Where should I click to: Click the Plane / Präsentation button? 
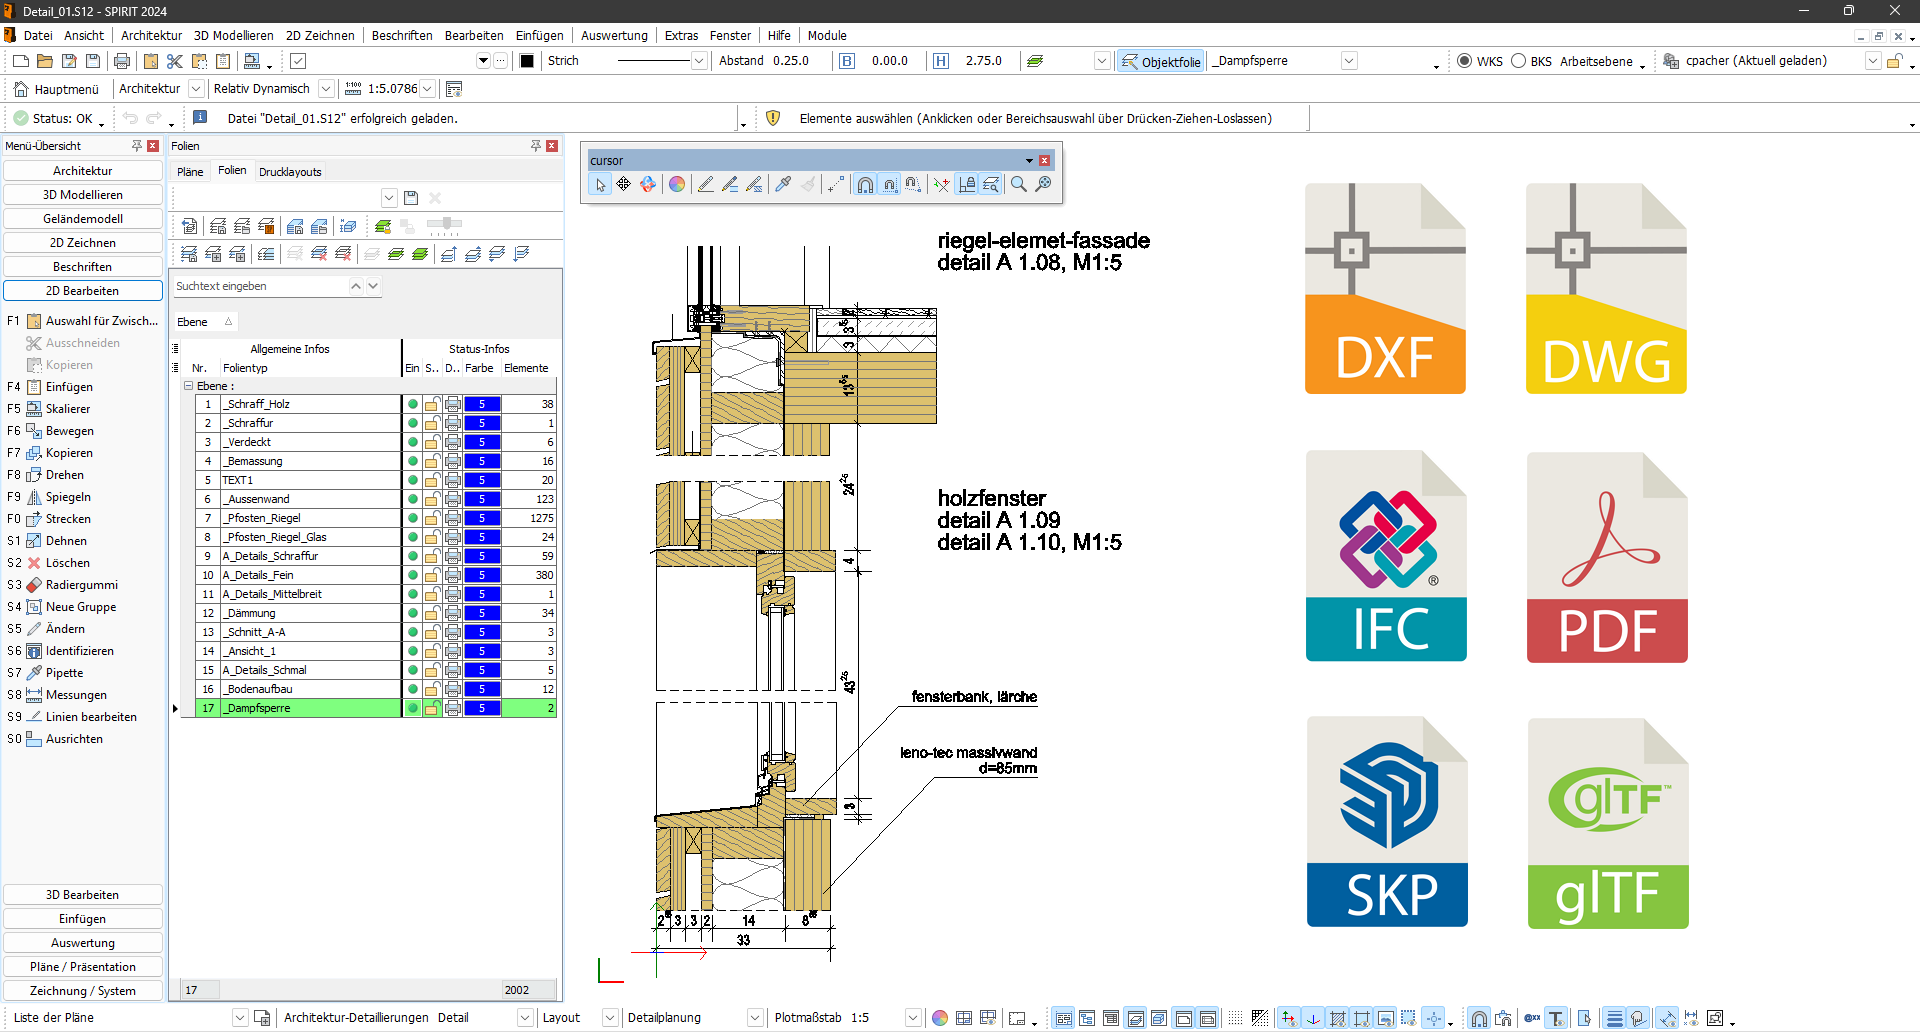point(83,967)
